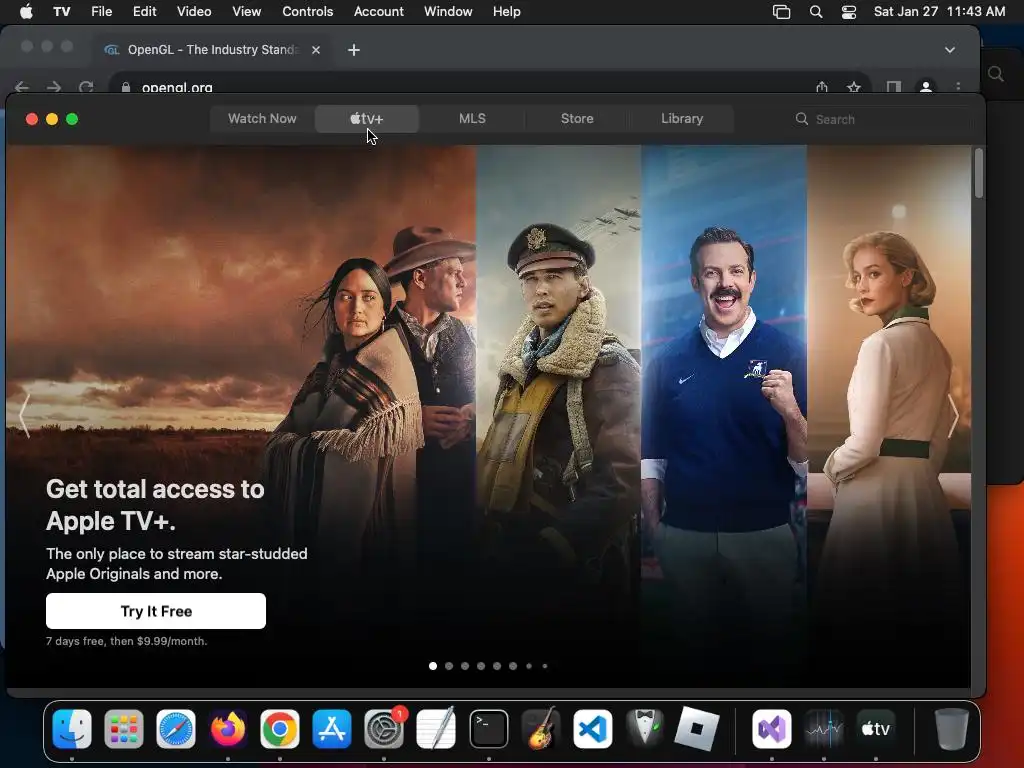Click Chrome reload button

86,87
